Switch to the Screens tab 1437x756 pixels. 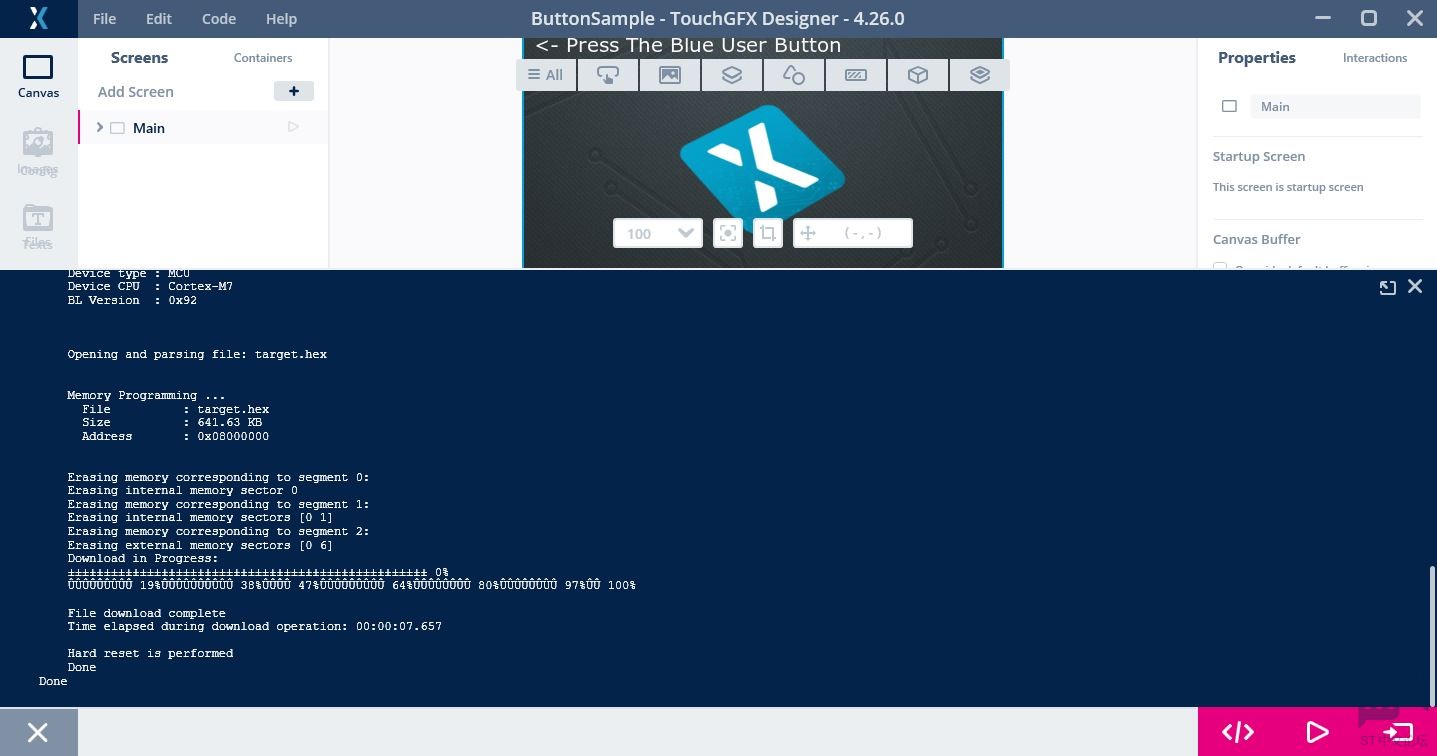[x=139, y=58]
